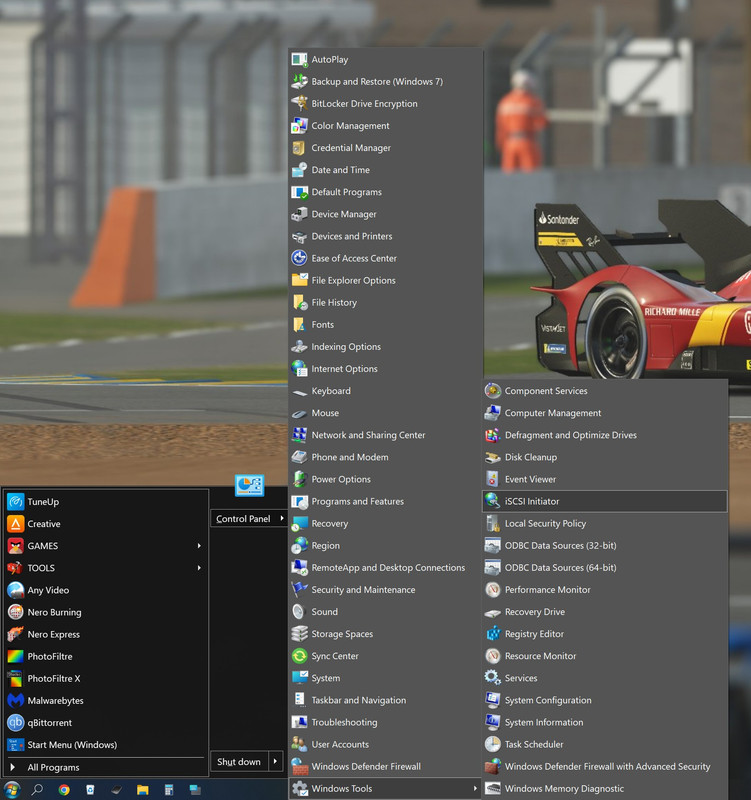Screen dimensions: 751x800
Task: Open Start Menu (Windows) entry
Action: 106,744
